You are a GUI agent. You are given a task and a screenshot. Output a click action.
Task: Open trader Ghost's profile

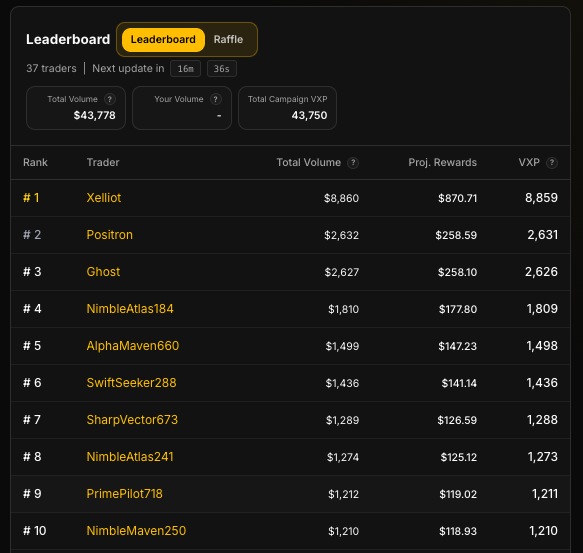pos(103,272)
